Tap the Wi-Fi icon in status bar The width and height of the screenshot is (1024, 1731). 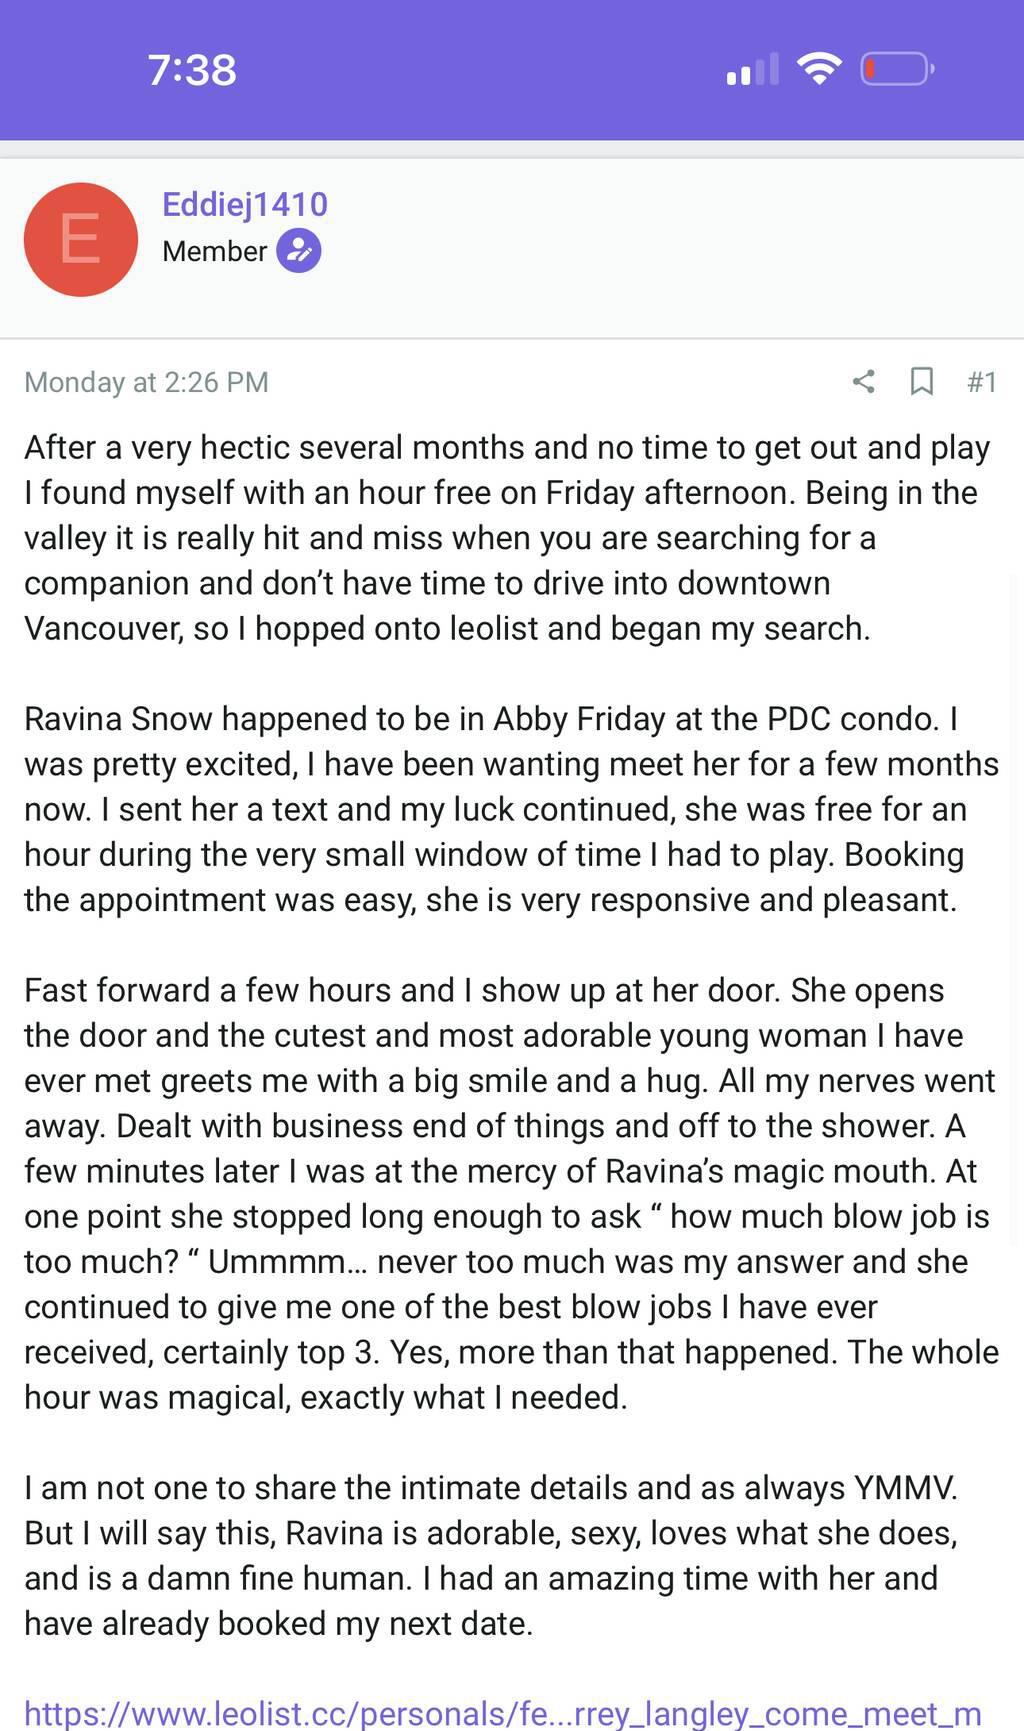pos(819,69)
